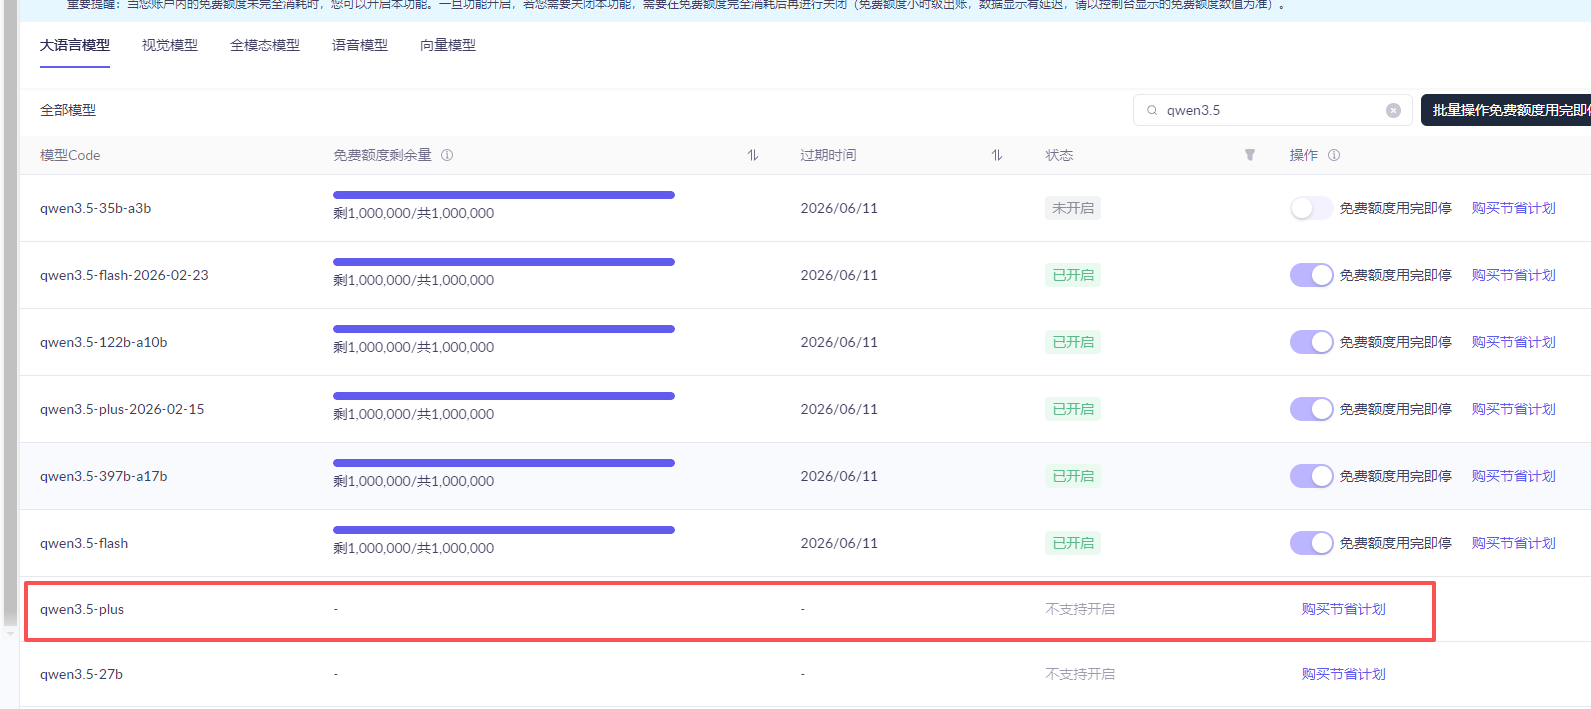Click the quota progress bar for qwen3.5-flash
1591x709 pixels.
[x=504, y=530]
